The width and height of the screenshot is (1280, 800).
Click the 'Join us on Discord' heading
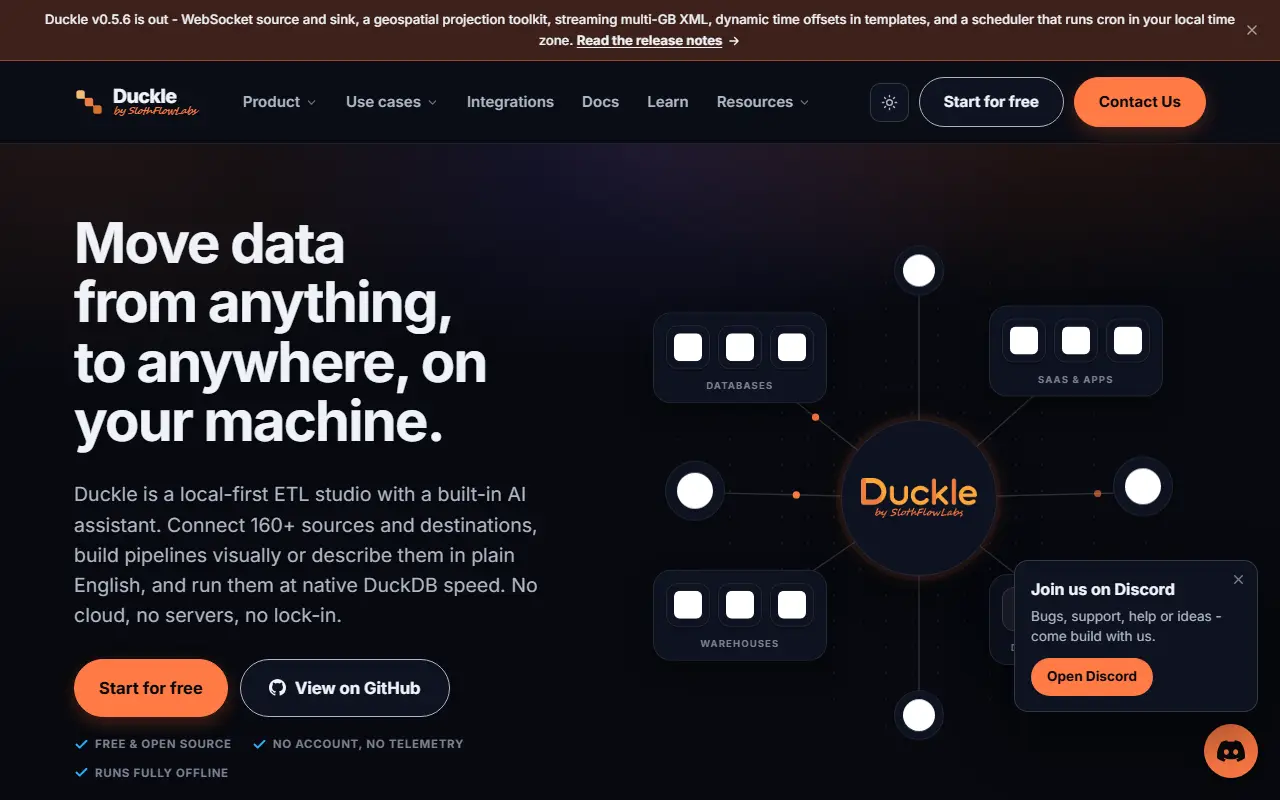tap(1103, 590)
